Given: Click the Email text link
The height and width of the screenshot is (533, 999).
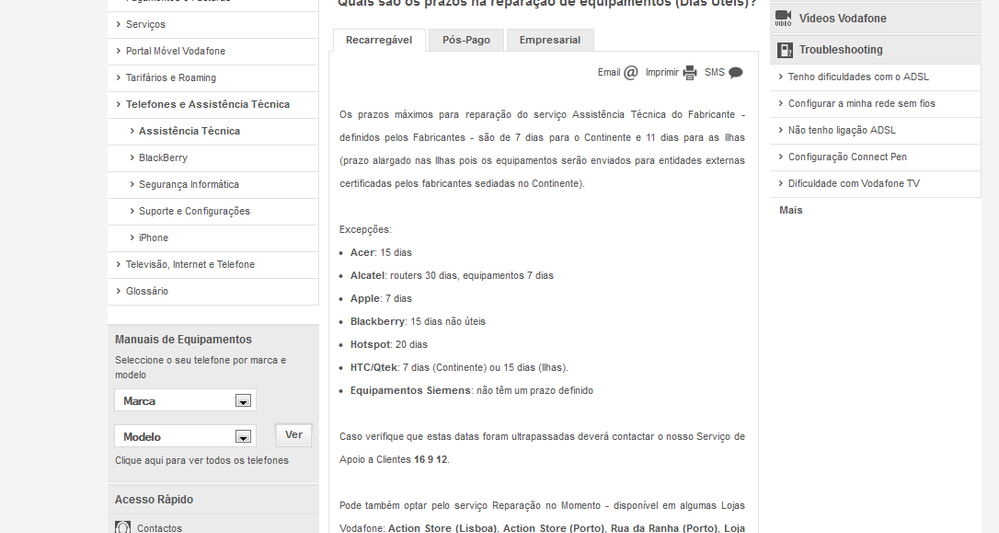Looking at the screenshot, I should point(608,73).
